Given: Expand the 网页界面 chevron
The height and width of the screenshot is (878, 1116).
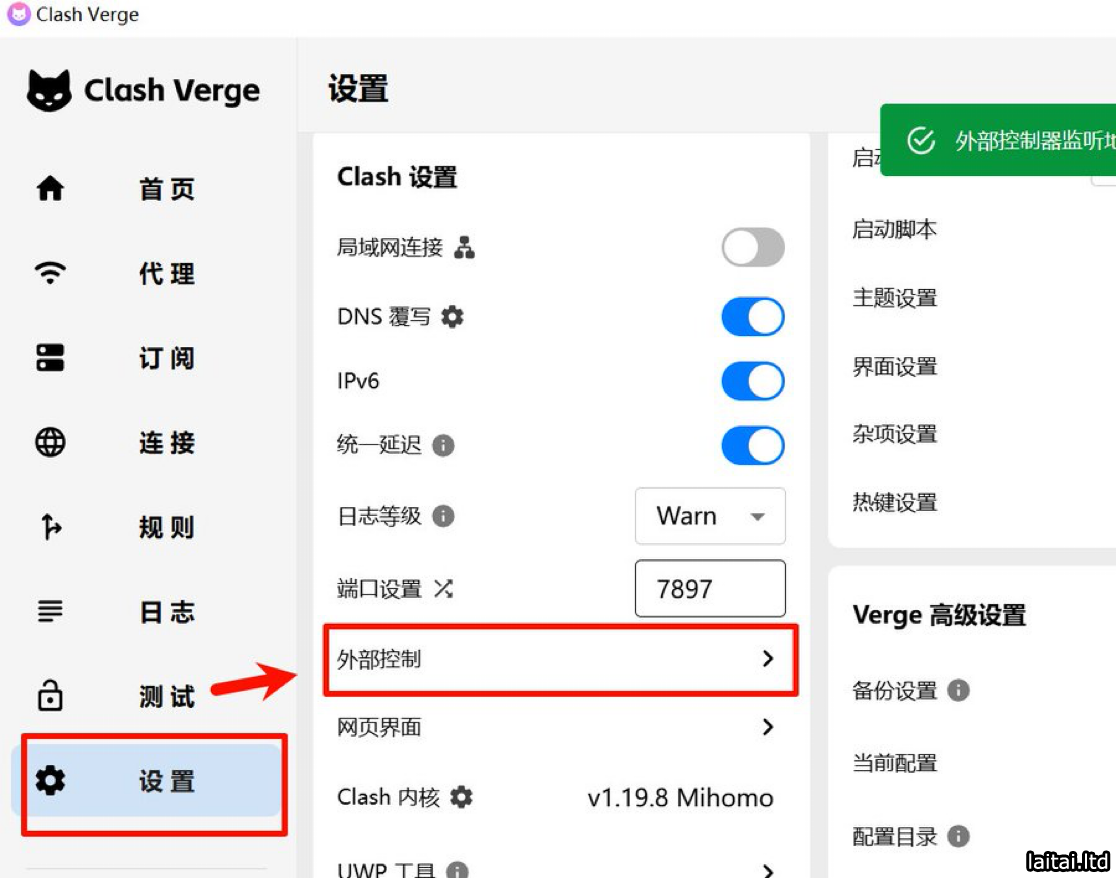Looking at the screenshot, I should 767,727.
